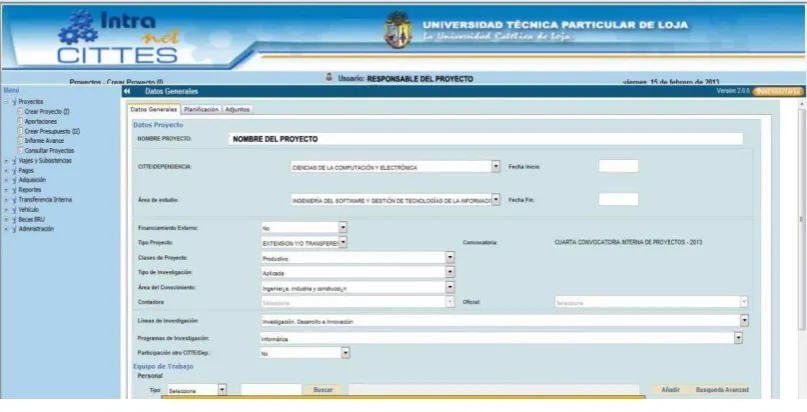Open the Financiamiento Externo dropdown

click(343, 227)
